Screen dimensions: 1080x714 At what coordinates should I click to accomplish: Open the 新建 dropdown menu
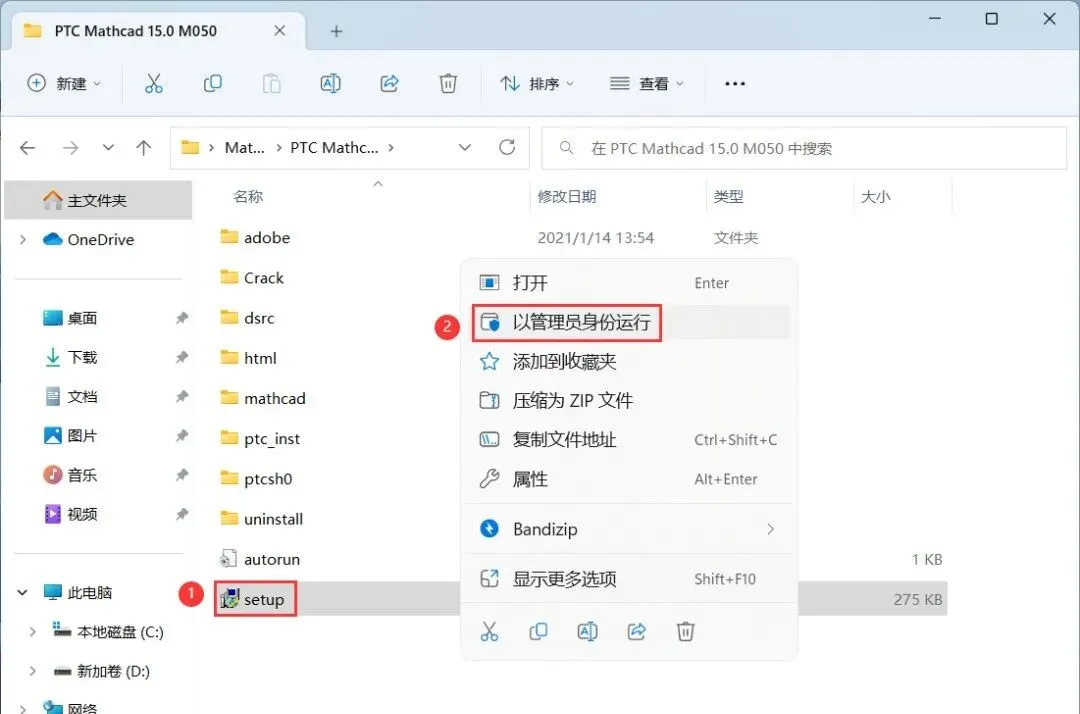[x=64, y=83]
